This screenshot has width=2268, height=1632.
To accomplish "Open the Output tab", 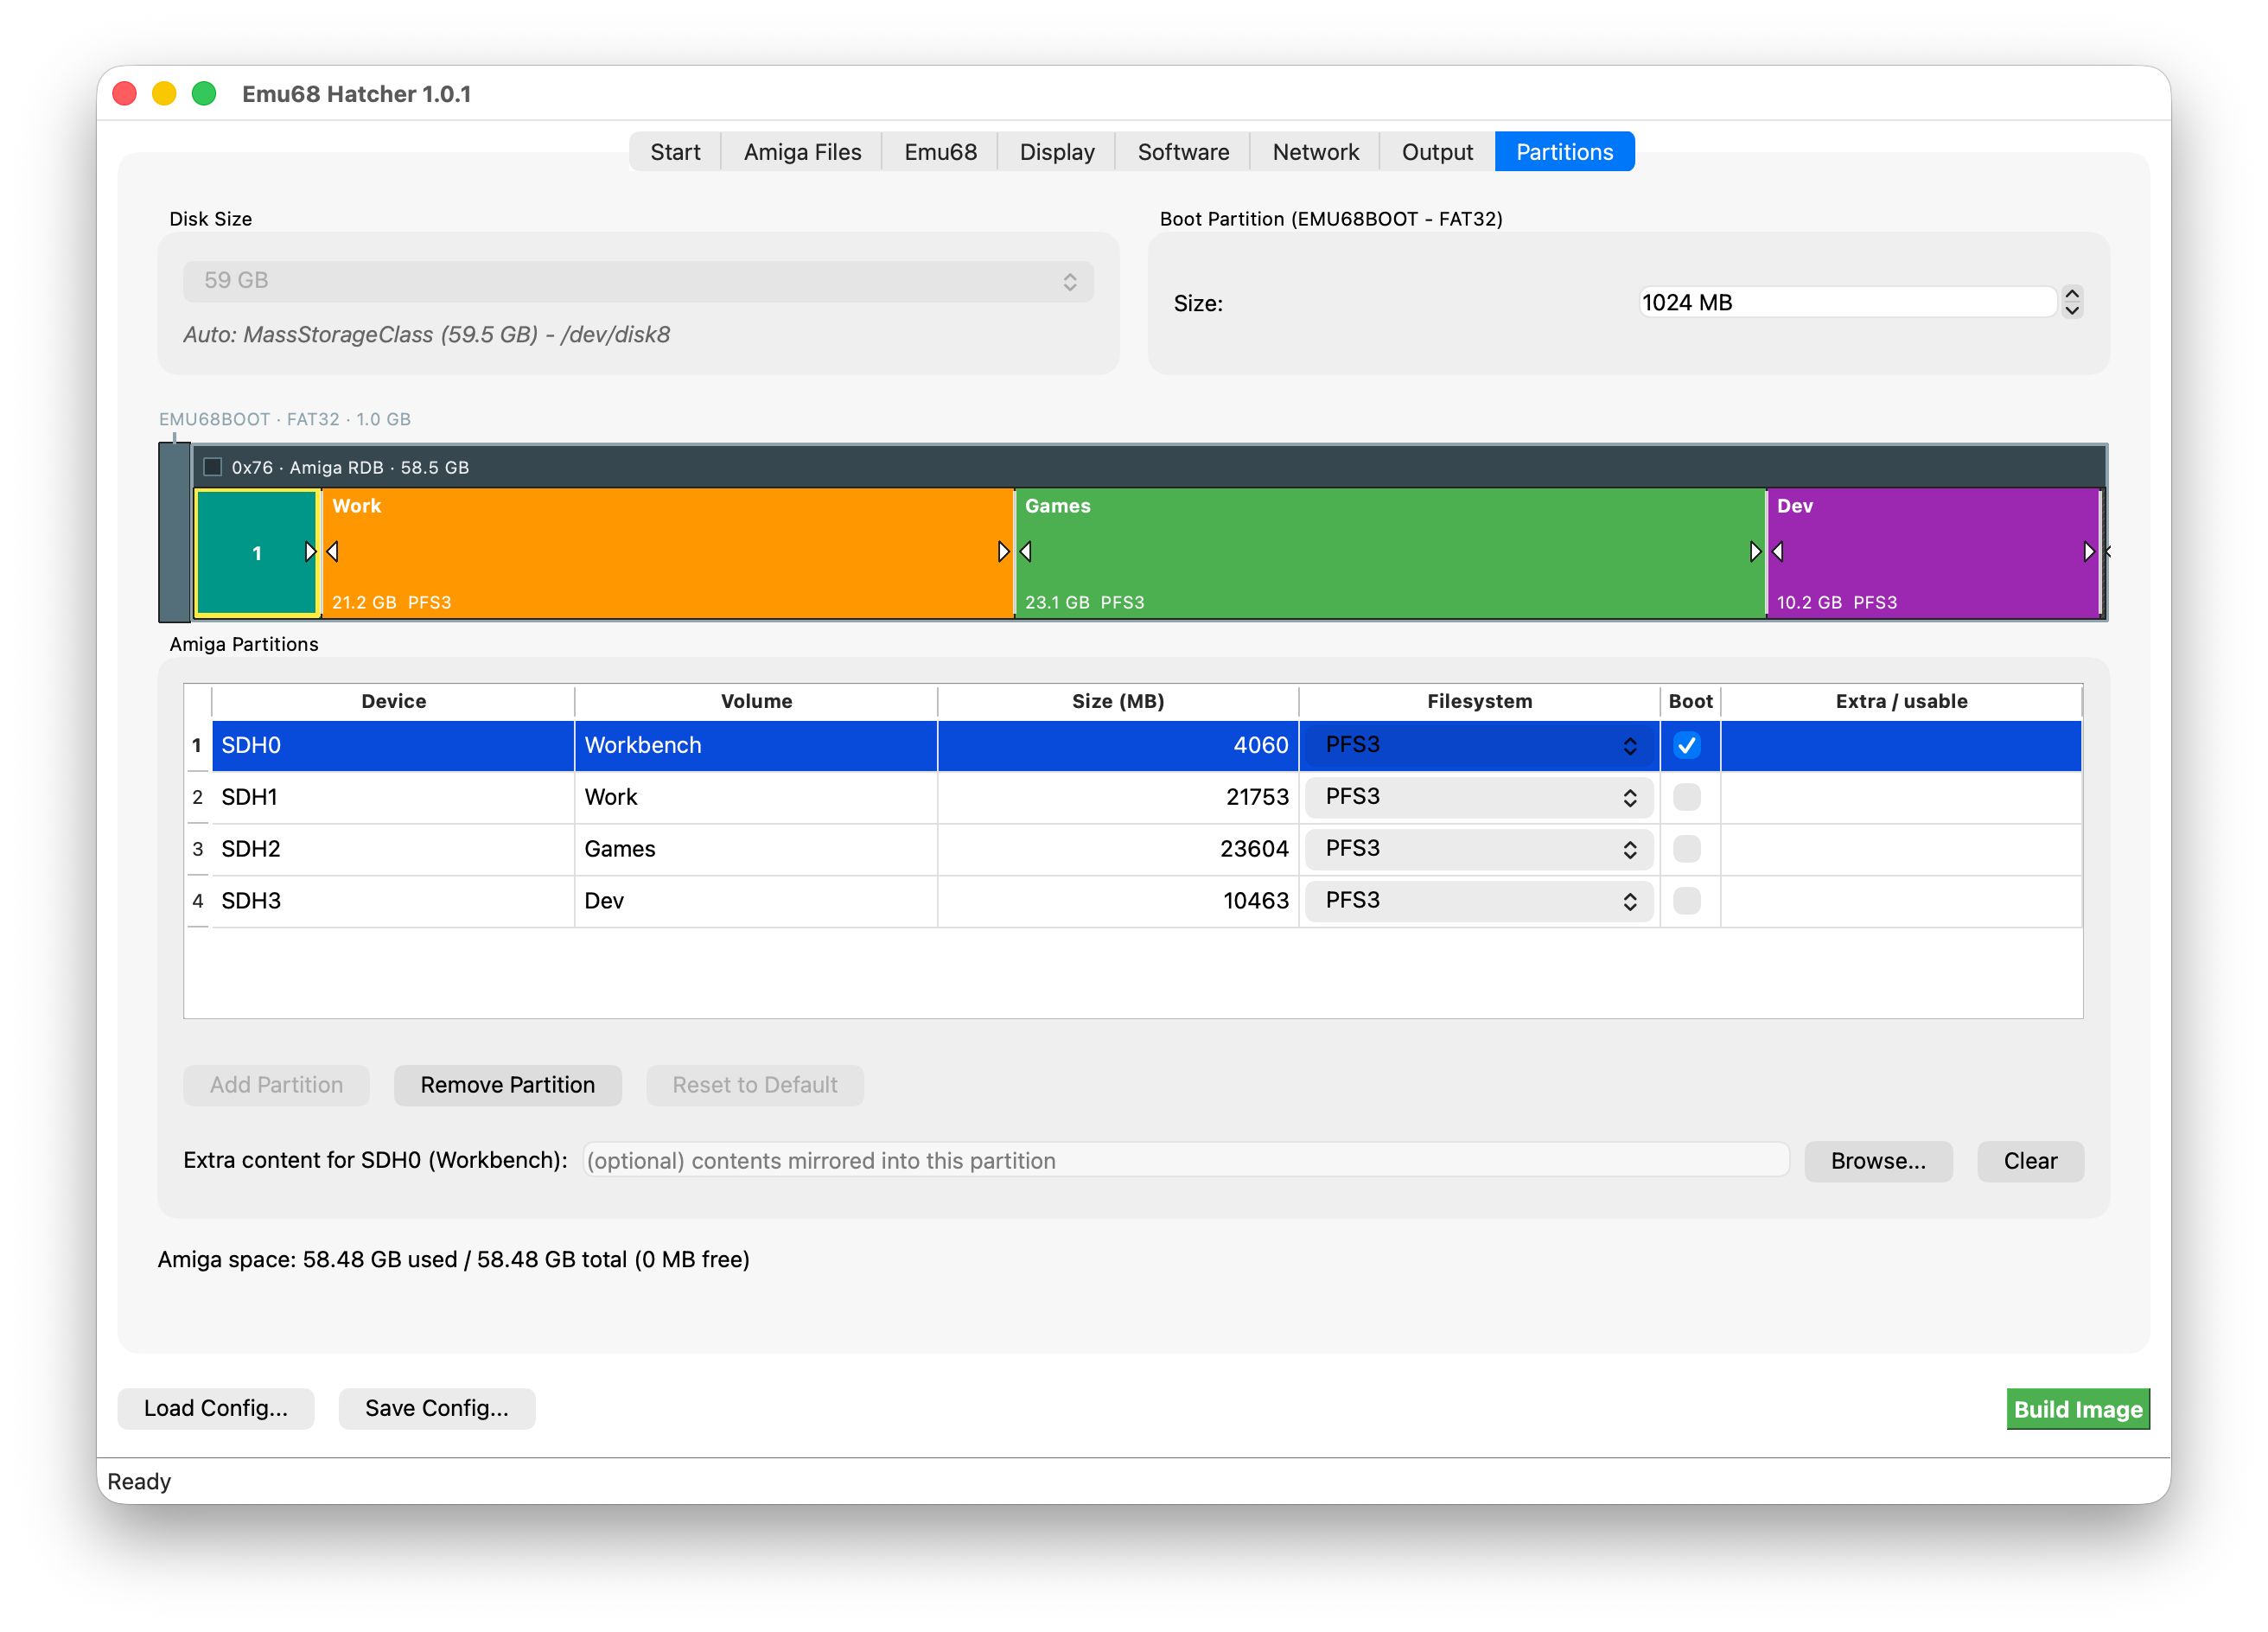I will (1437, 152).
